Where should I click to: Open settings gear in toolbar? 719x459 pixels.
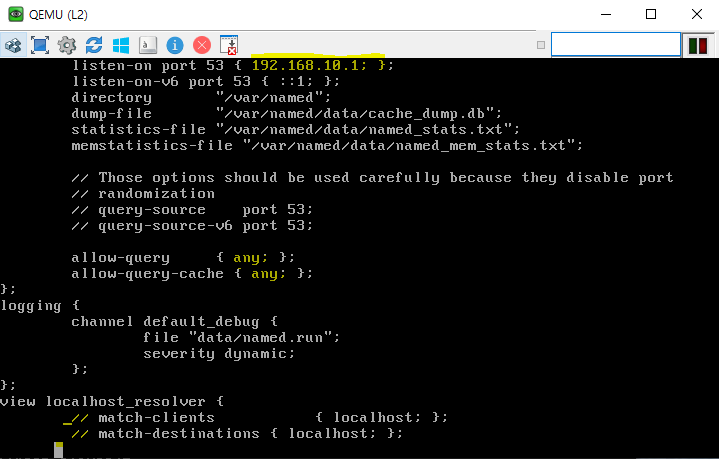click(x=67, y=45)
